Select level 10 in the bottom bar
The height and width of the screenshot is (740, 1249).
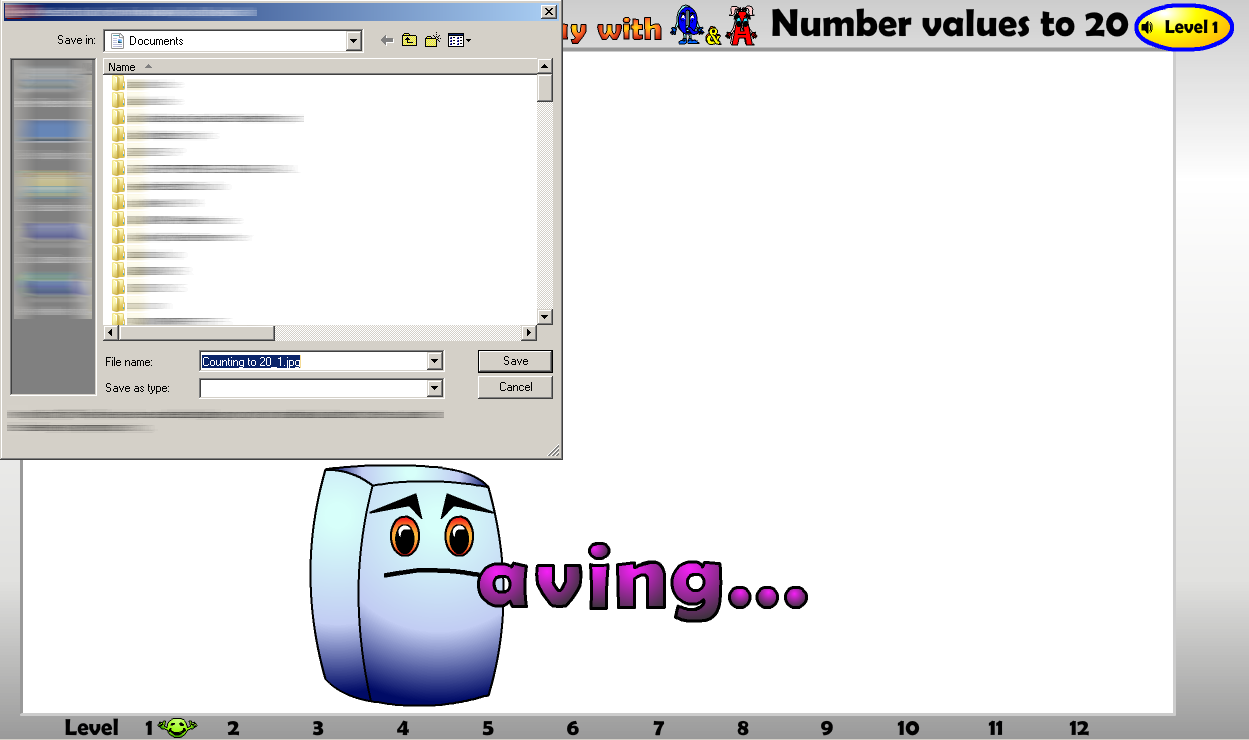coord(908,728)
